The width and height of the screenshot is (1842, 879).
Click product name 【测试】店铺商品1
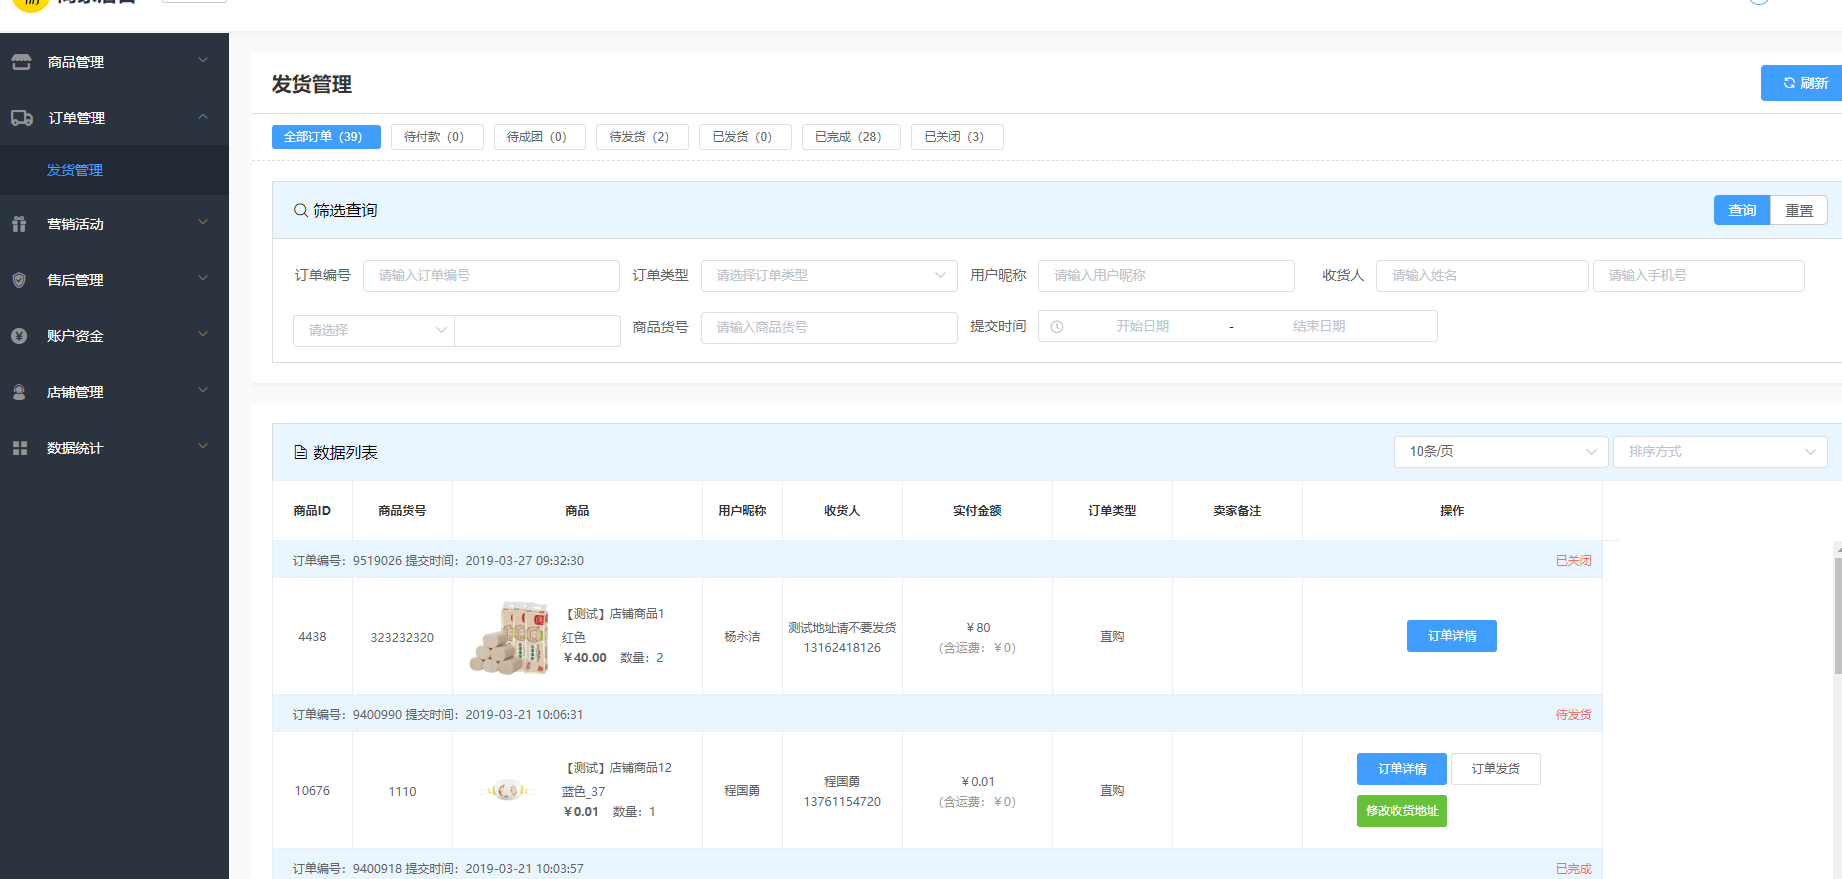click(614, 614)
